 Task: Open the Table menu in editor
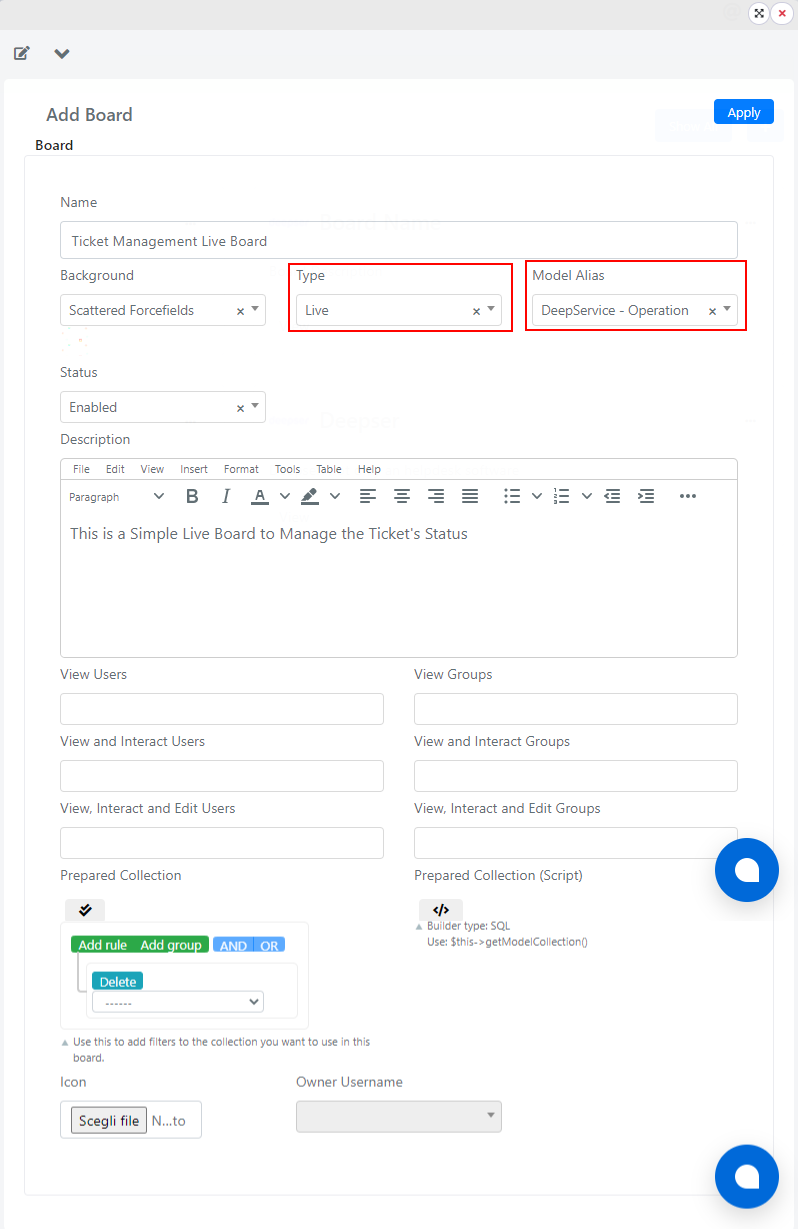pyautogui.click(x=329, y=469)
